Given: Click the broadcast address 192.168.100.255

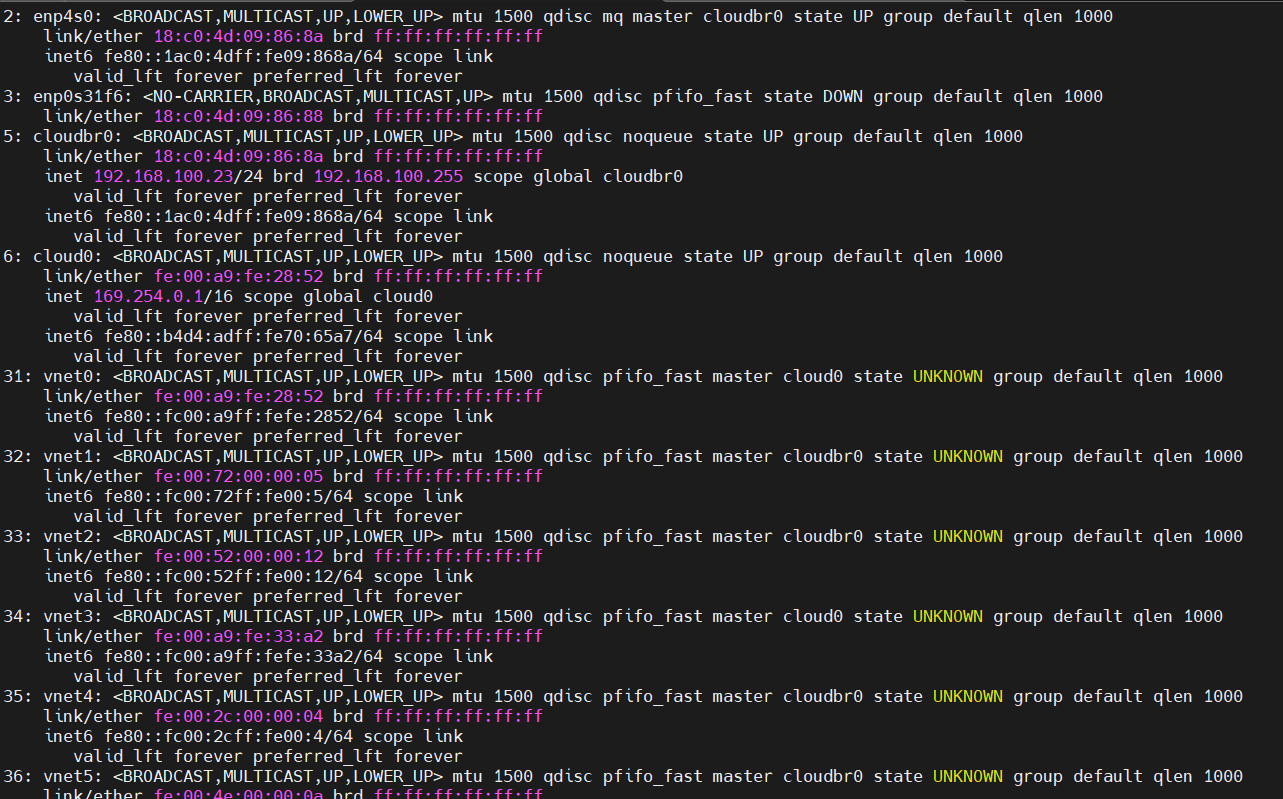Looking at the screenshot, I should [388, 176].
